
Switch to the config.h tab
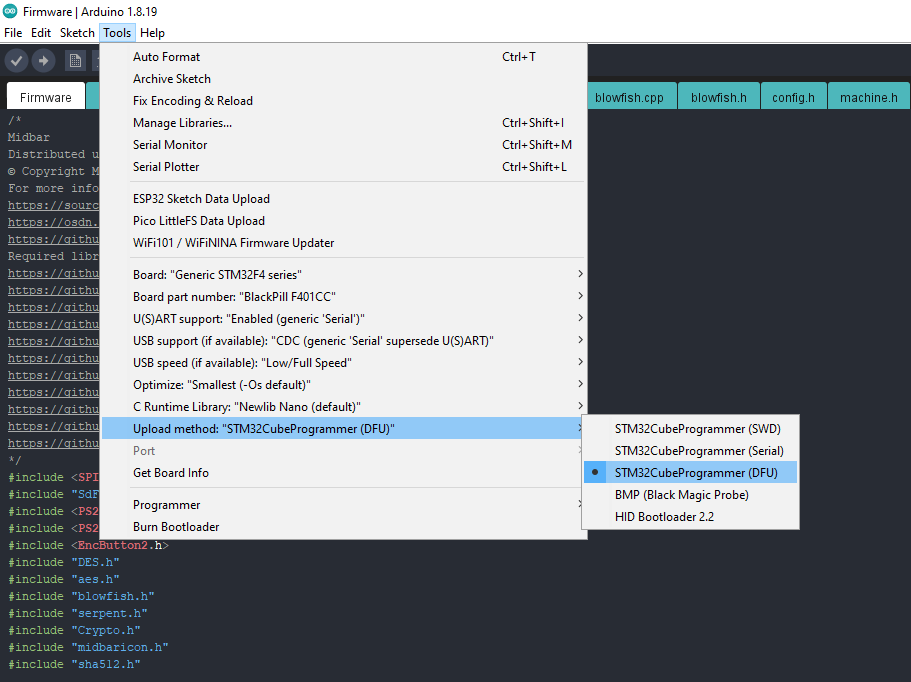(x=793, y=98)
